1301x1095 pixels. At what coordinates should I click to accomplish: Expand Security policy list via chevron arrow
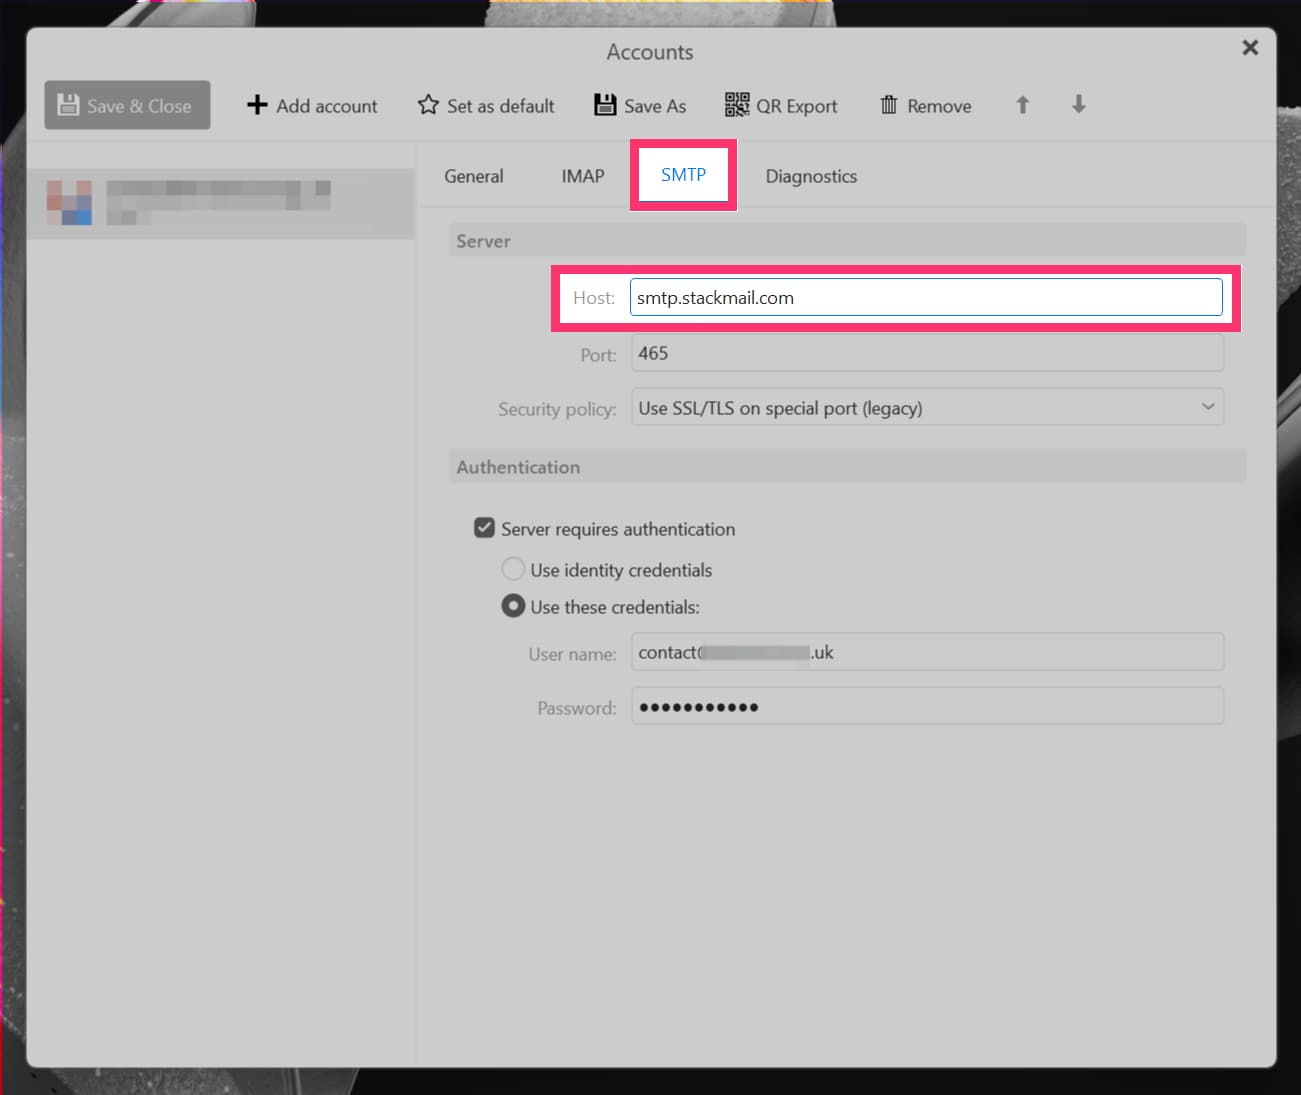point(1207,407)
